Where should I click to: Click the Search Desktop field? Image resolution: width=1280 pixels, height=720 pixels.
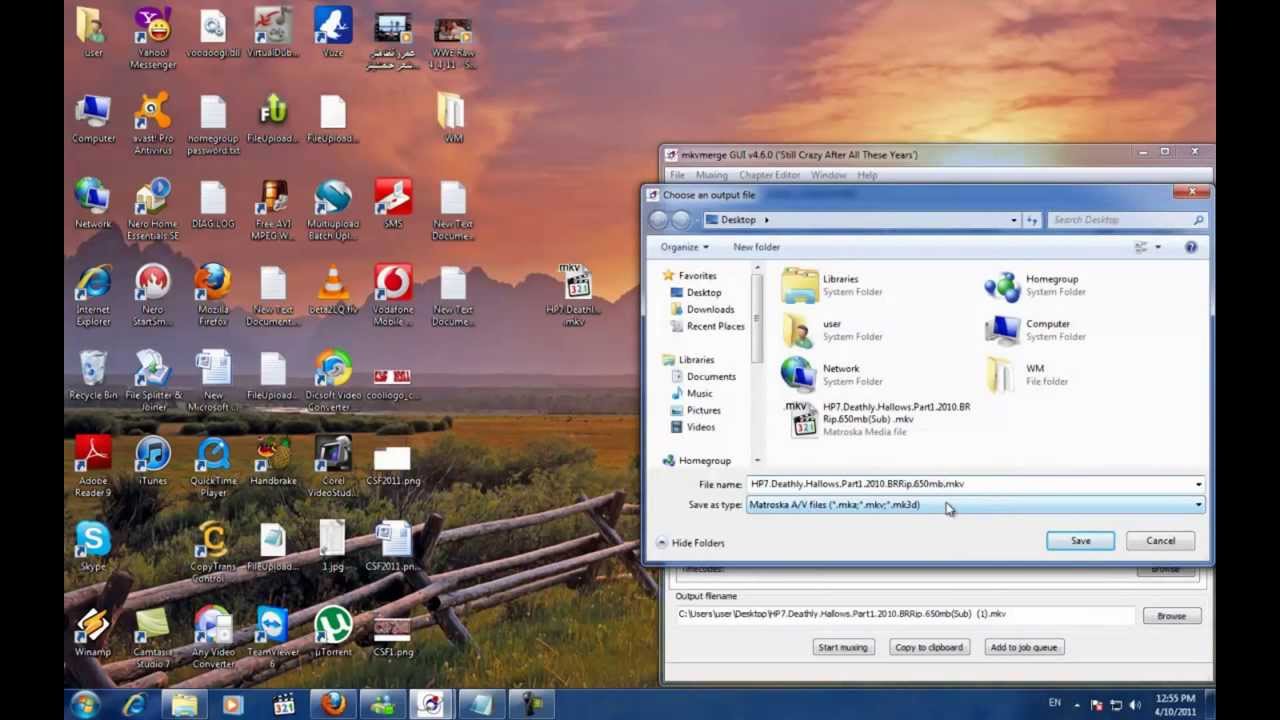[x=1127, y=220]
